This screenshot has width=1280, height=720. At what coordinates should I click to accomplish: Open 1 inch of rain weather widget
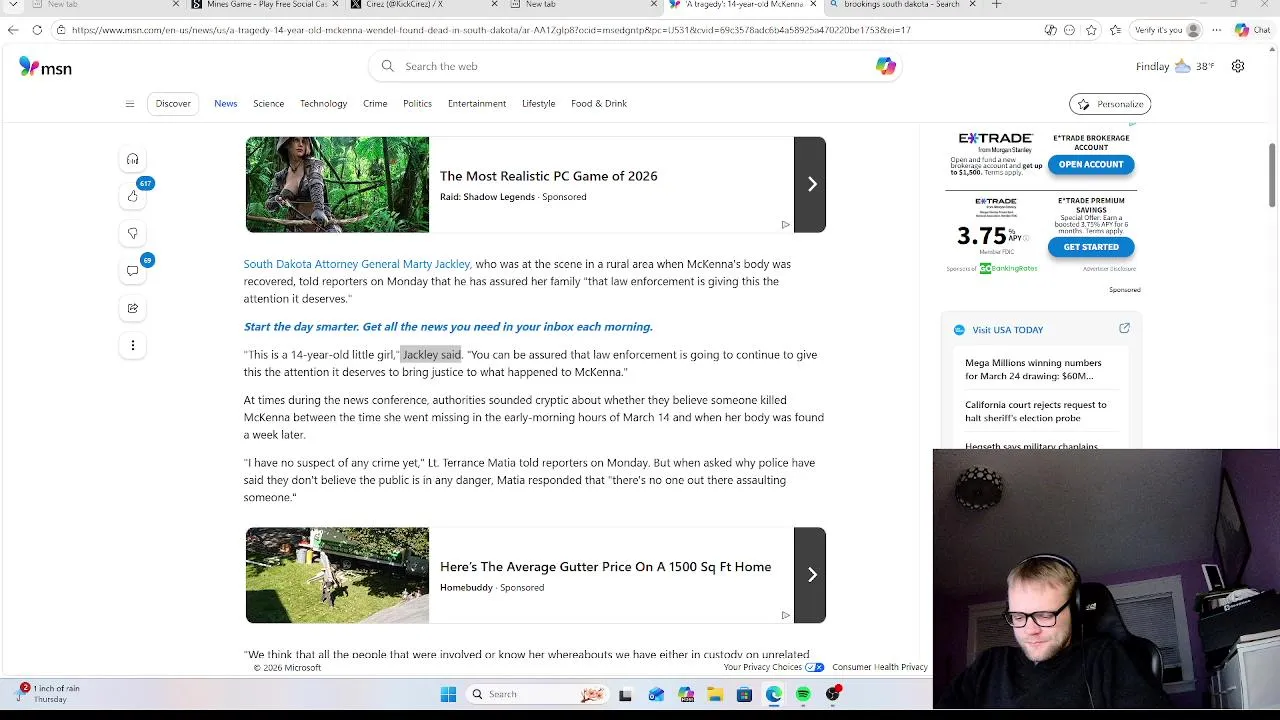48,693
